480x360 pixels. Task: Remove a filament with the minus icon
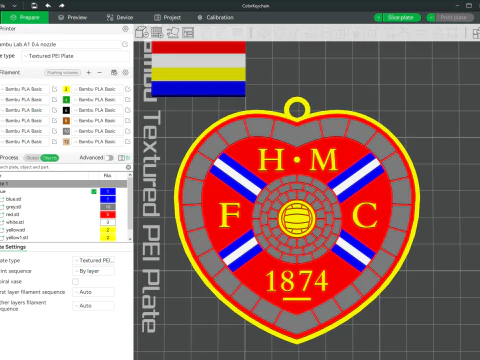coord(100,72)
